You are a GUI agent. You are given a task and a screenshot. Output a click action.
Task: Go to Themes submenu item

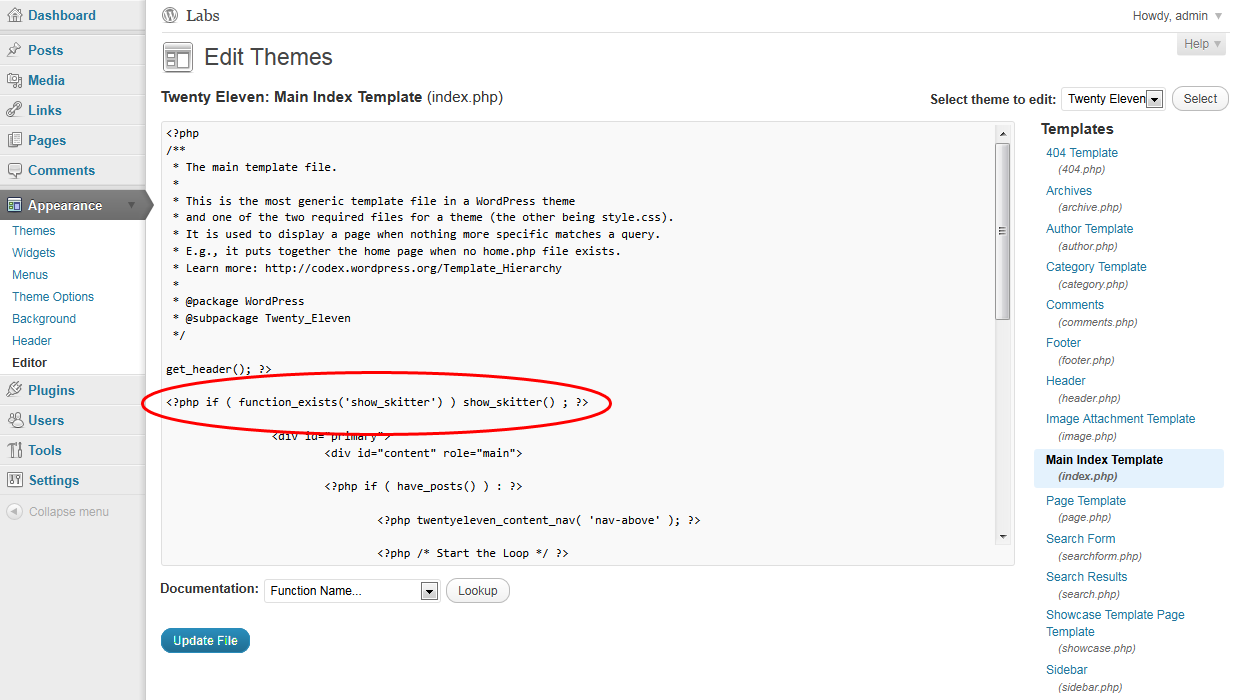[34, 231]
